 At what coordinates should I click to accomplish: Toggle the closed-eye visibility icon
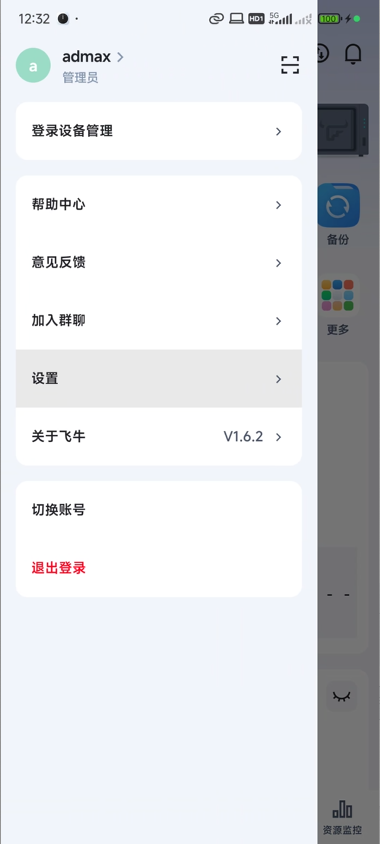coord(341,697)
